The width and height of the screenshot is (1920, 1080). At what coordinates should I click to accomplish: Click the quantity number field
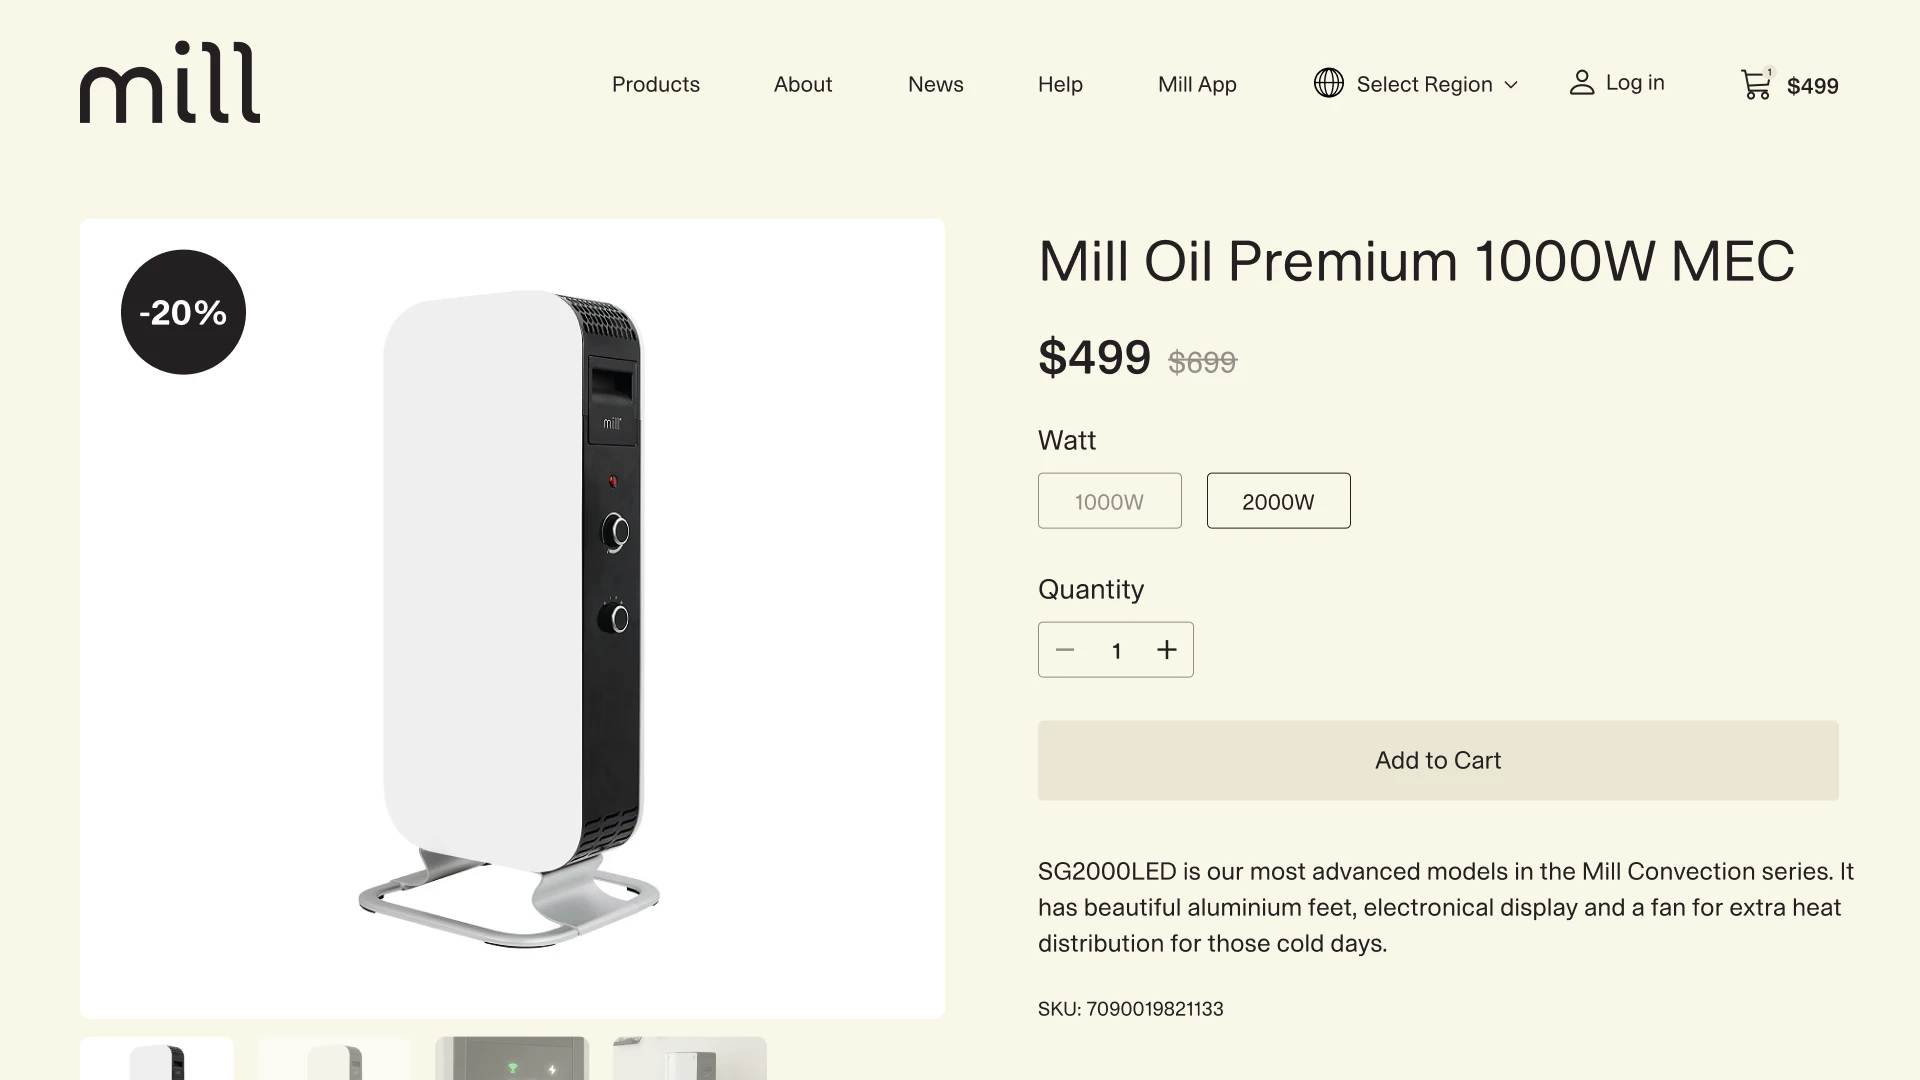(x=1116, y=651)
